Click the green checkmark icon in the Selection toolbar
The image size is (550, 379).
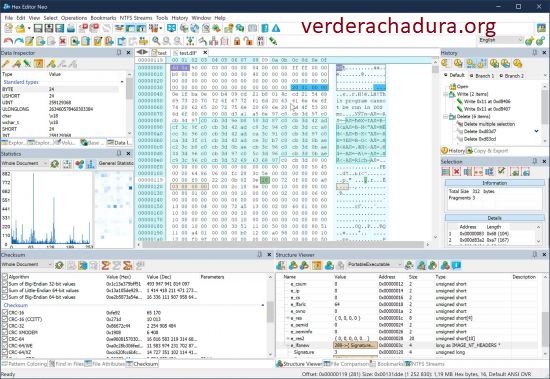pos(502,172)
